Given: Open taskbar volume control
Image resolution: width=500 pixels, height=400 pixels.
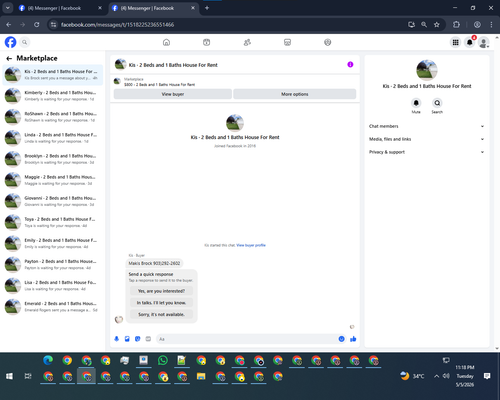Looking at the screenshot, I should coord(446,376).
